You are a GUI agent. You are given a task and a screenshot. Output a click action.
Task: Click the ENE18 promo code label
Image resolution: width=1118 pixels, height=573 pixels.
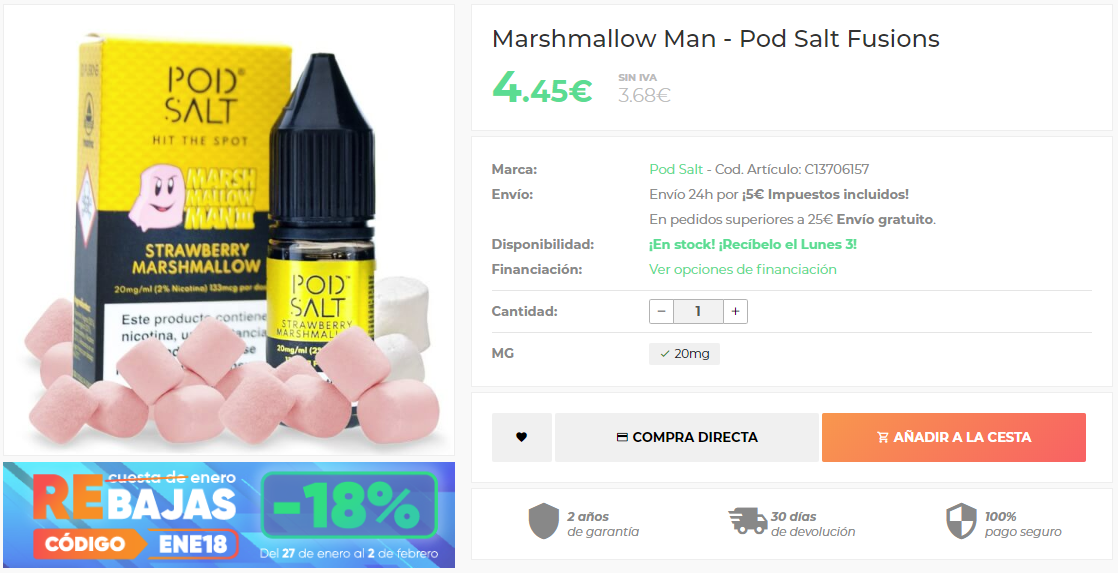193,544
